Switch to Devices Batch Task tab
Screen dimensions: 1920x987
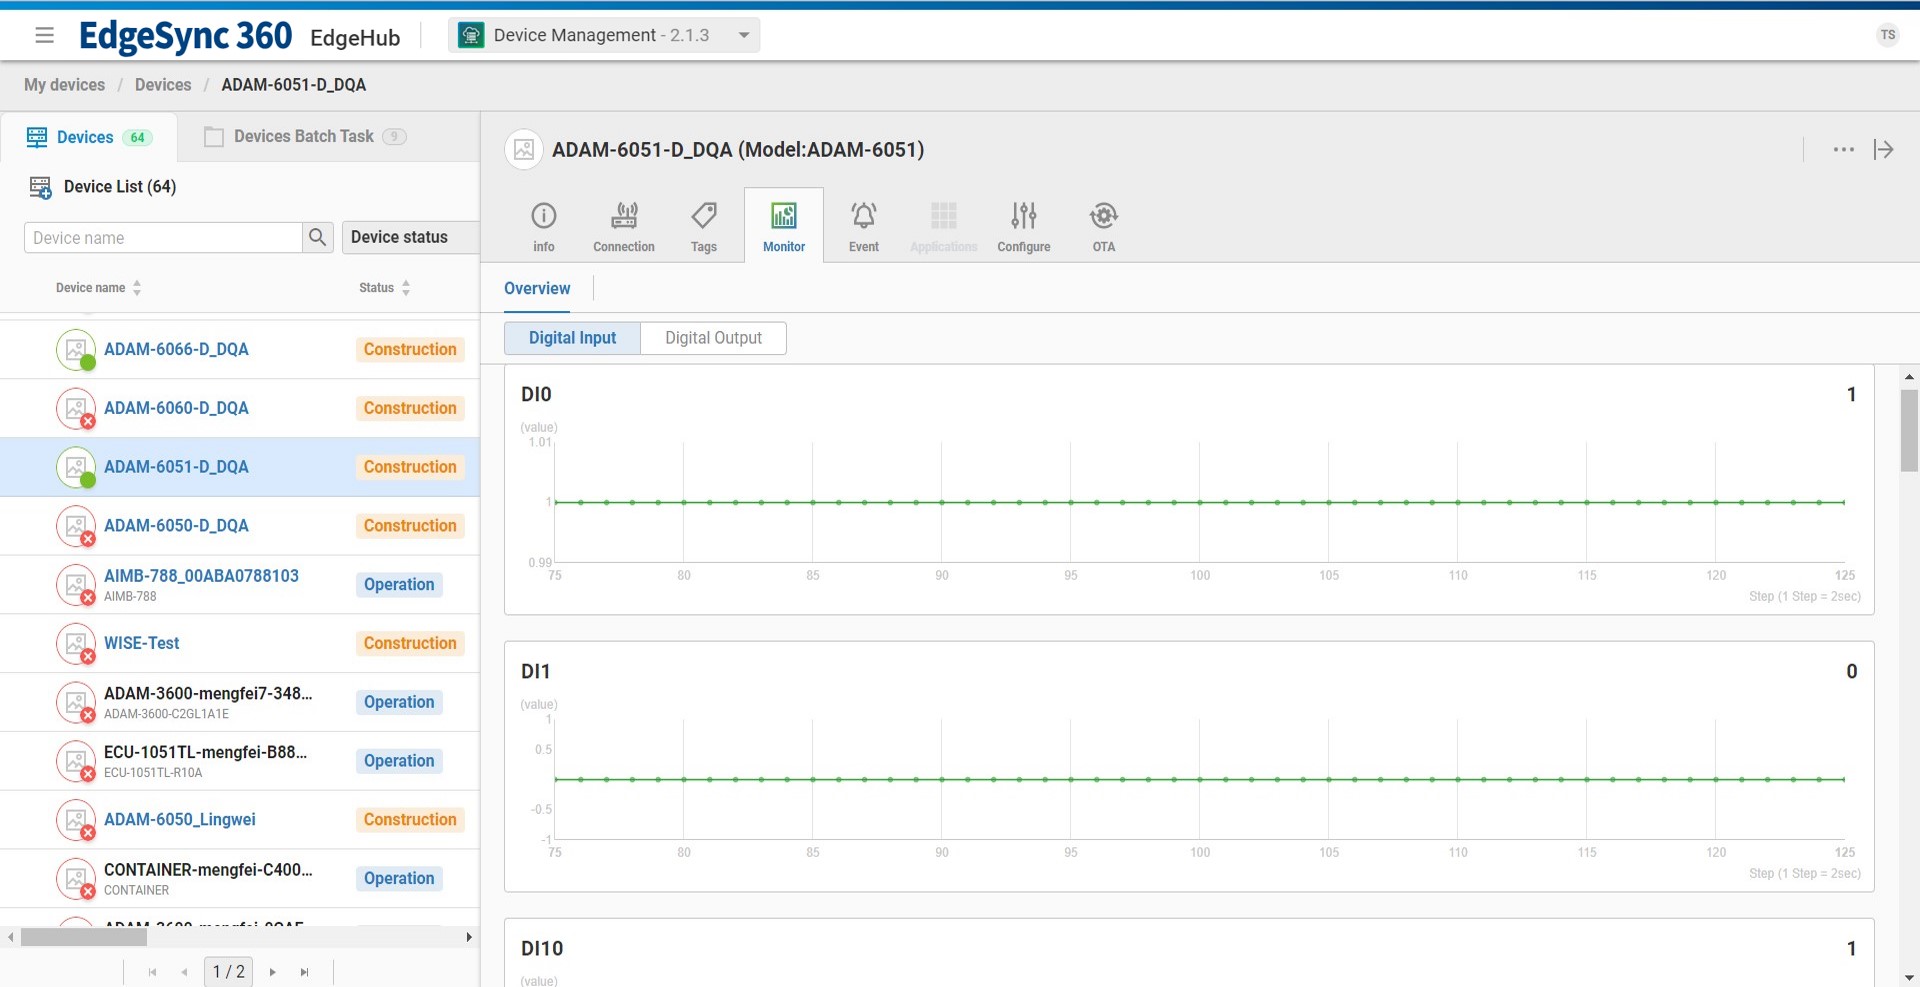(x=304, y=137)
